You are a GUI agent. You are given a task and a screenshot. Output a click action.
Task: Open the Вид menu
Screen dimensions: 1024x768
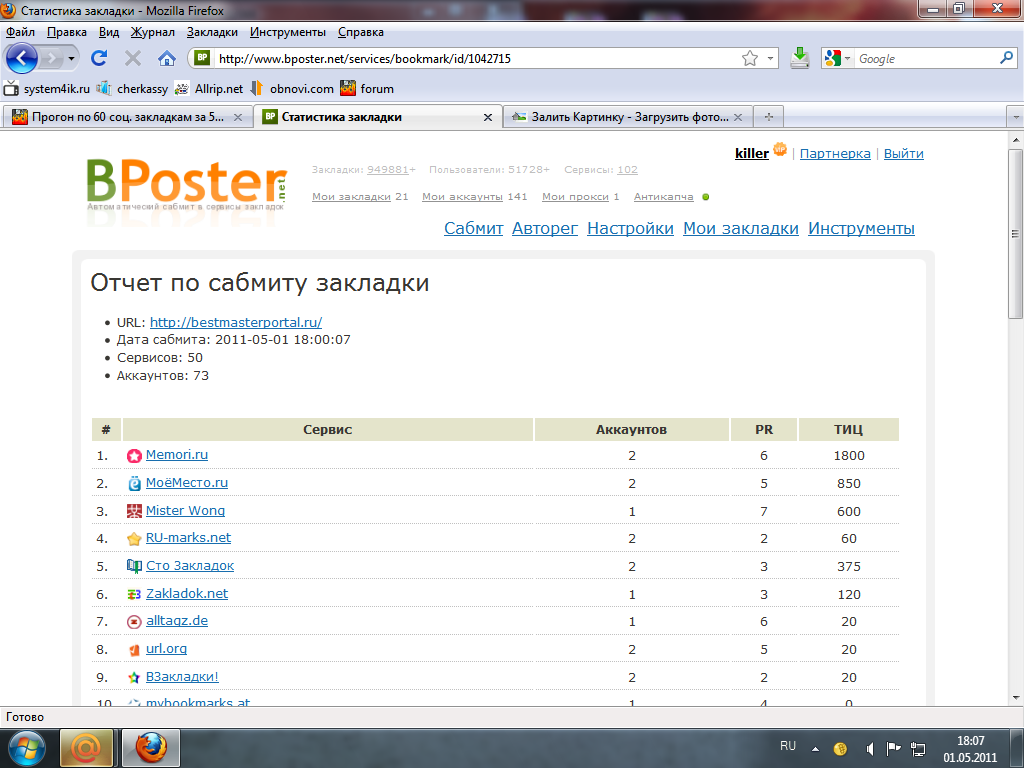(109, 32)
